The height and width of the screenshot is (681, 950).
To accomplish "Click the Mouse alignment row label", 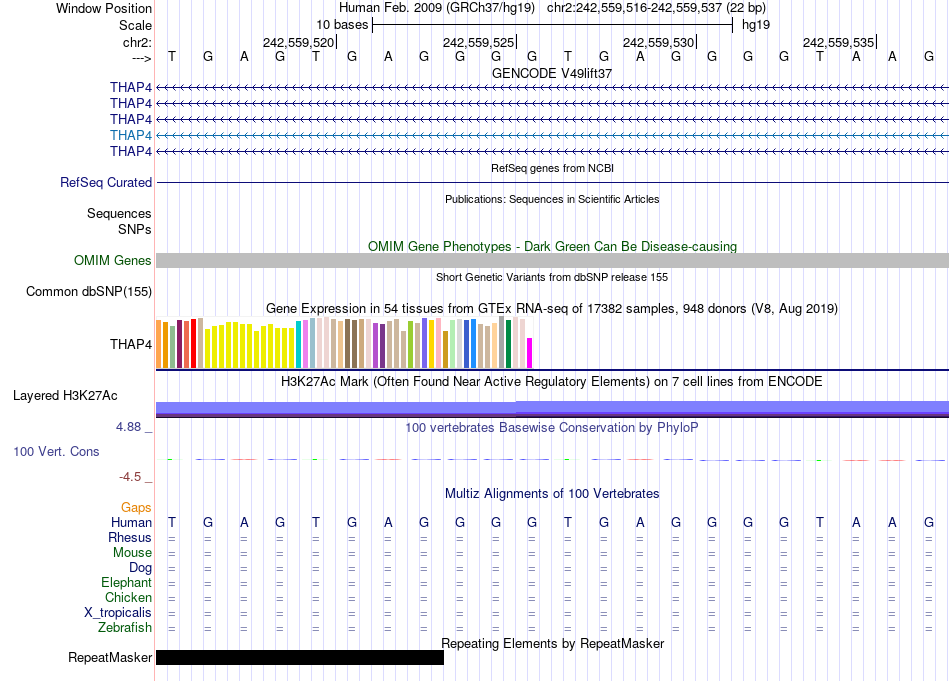I will tap(133, 553).
